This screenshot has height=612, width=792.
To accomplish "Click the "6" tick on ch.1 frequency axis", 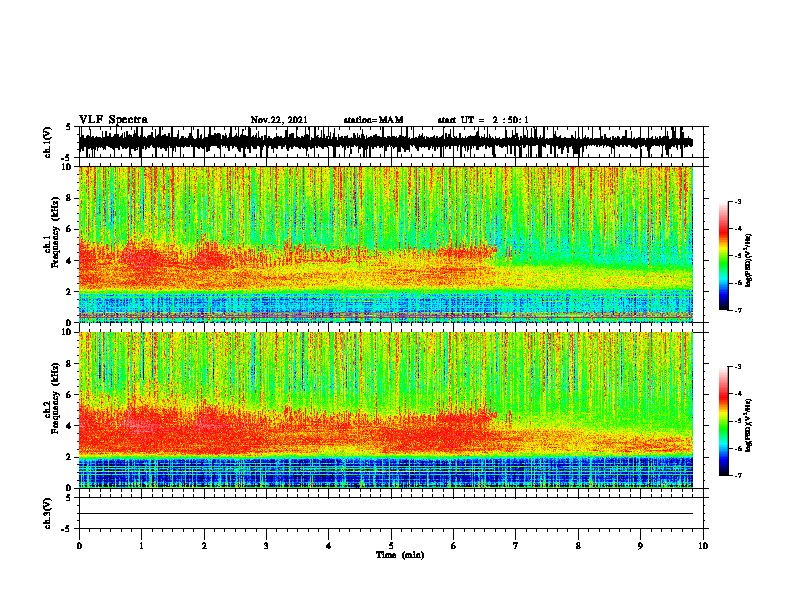I will pos(69,230).
